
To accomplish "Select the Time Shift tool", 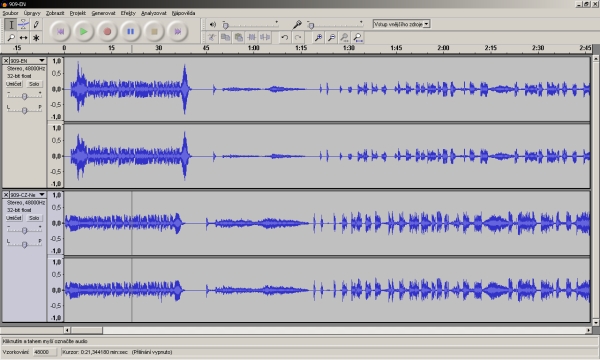I will [23, 37].
